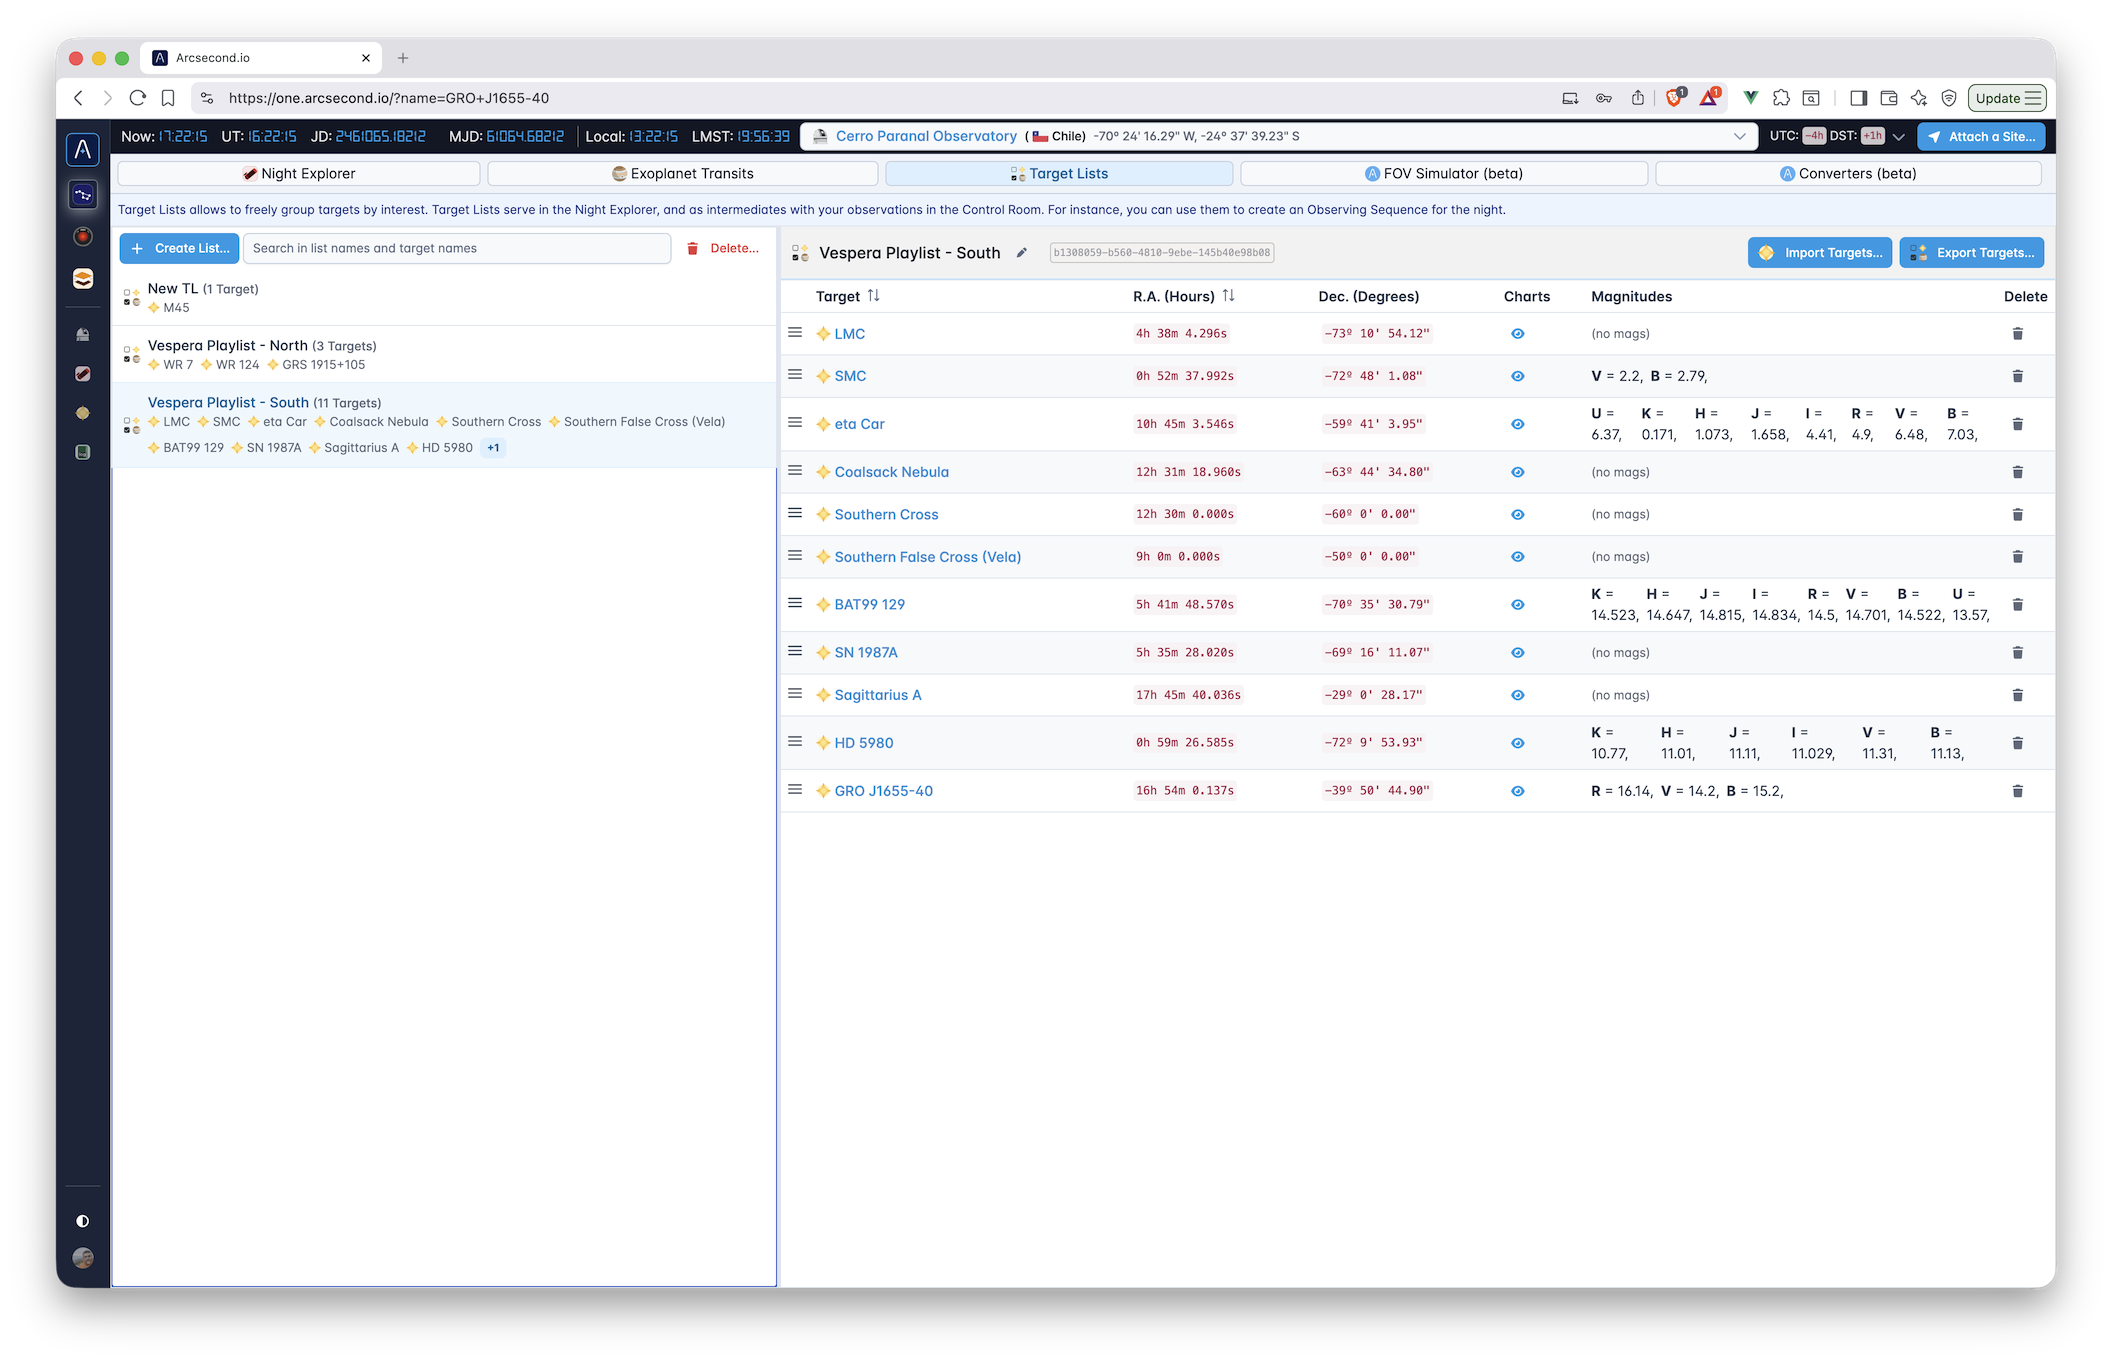
Task: Toggle the GRO J1655-40 chart eye icon
Action: click(x=1517, y=791)
